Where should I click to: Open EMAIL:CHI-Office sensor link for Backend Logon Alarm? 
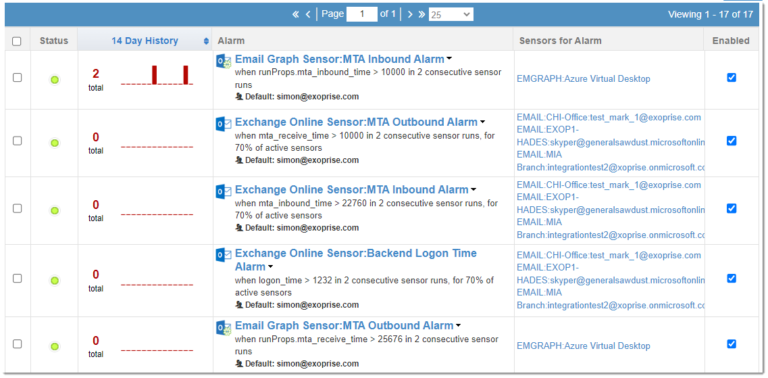609,255
